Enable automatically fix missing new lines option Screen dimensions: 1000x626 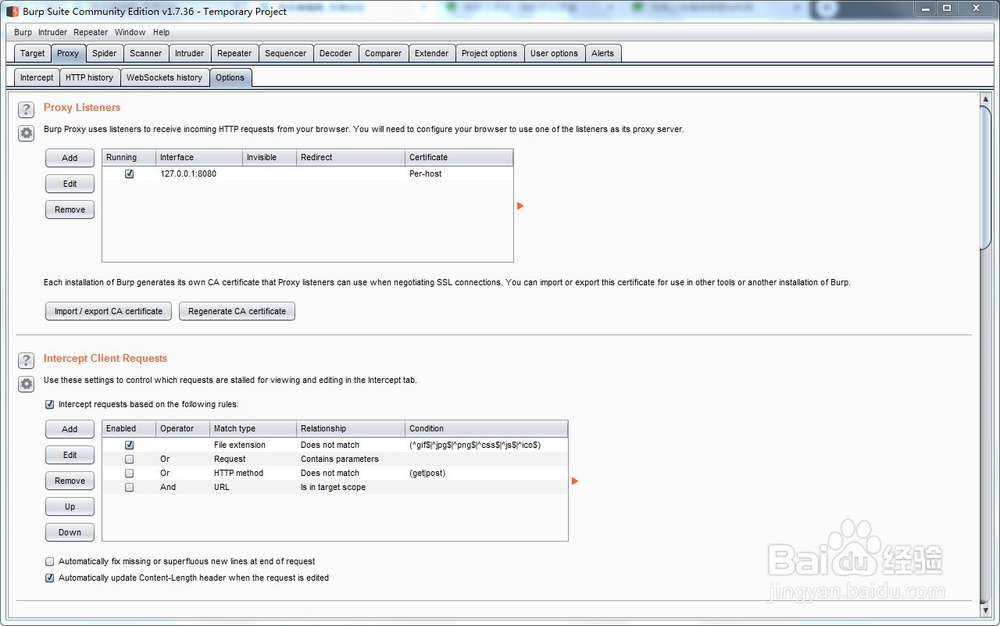tap(50, 562)
